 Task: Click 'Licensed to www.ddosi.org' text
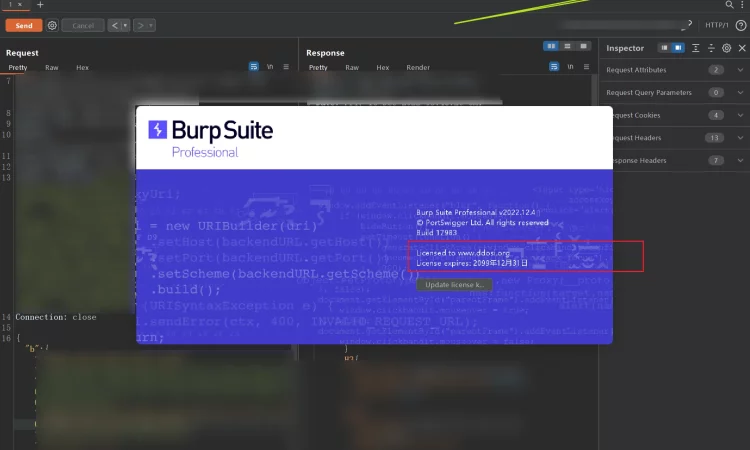(463, 253)
